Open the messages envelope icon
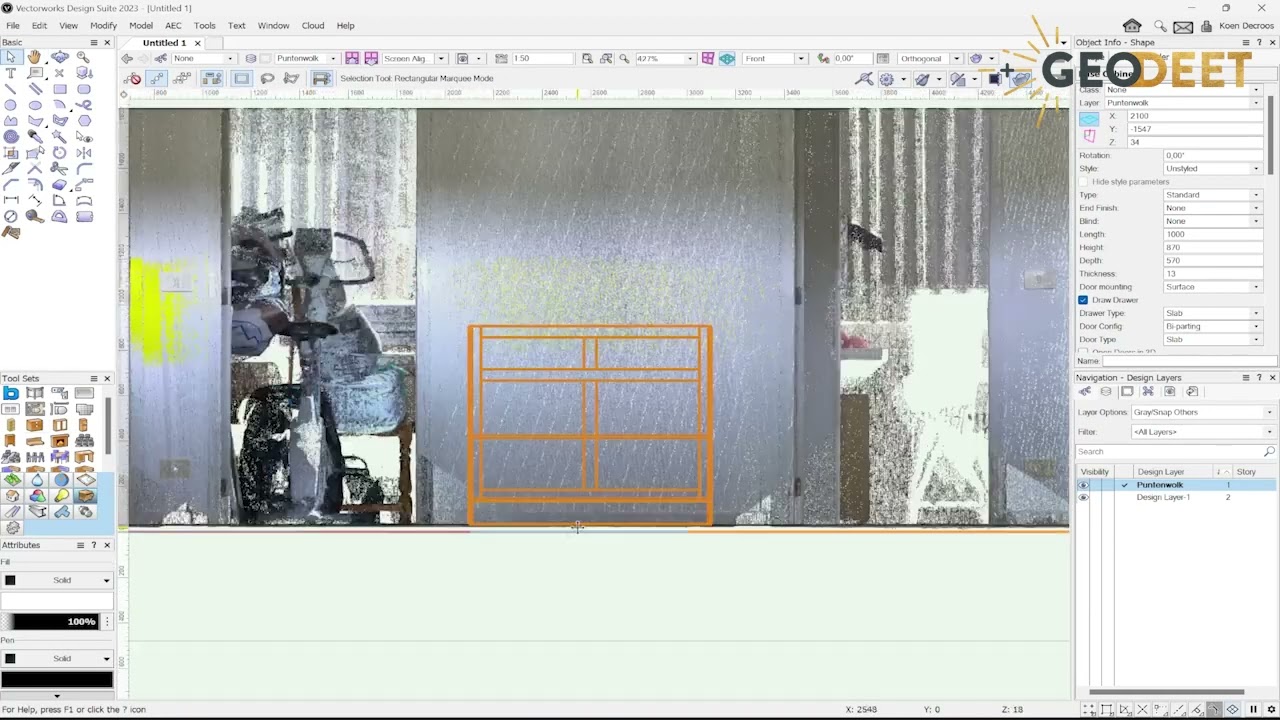This screenshot has width=1280, height=720. click(1183, 26)
